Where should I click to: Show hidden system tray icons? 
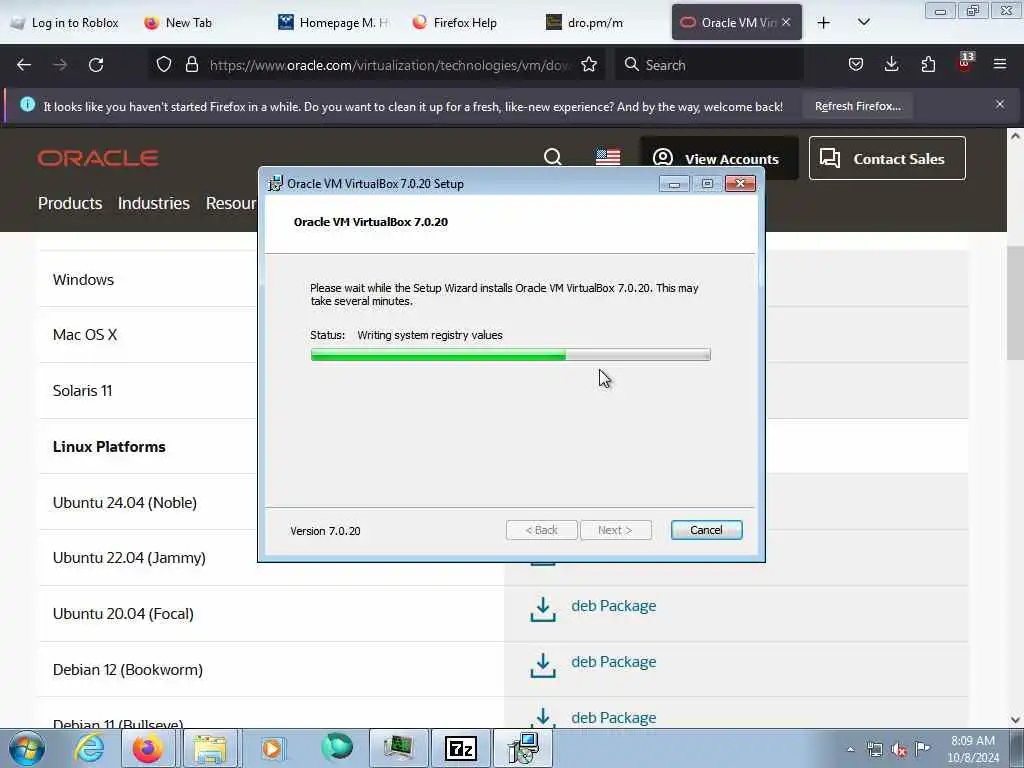point(850,750)
